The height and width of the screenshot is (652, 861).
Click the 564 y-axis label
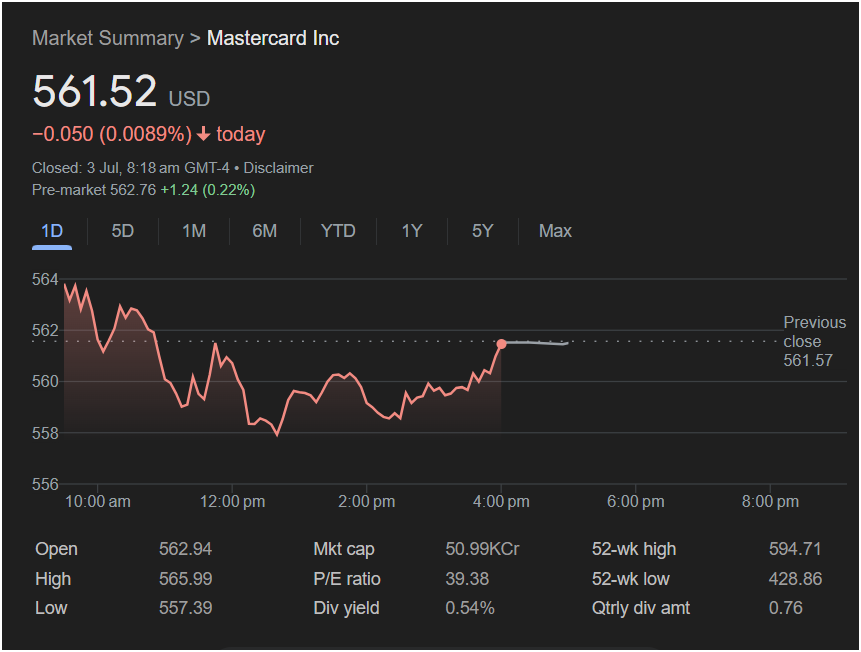pos(45,280)
